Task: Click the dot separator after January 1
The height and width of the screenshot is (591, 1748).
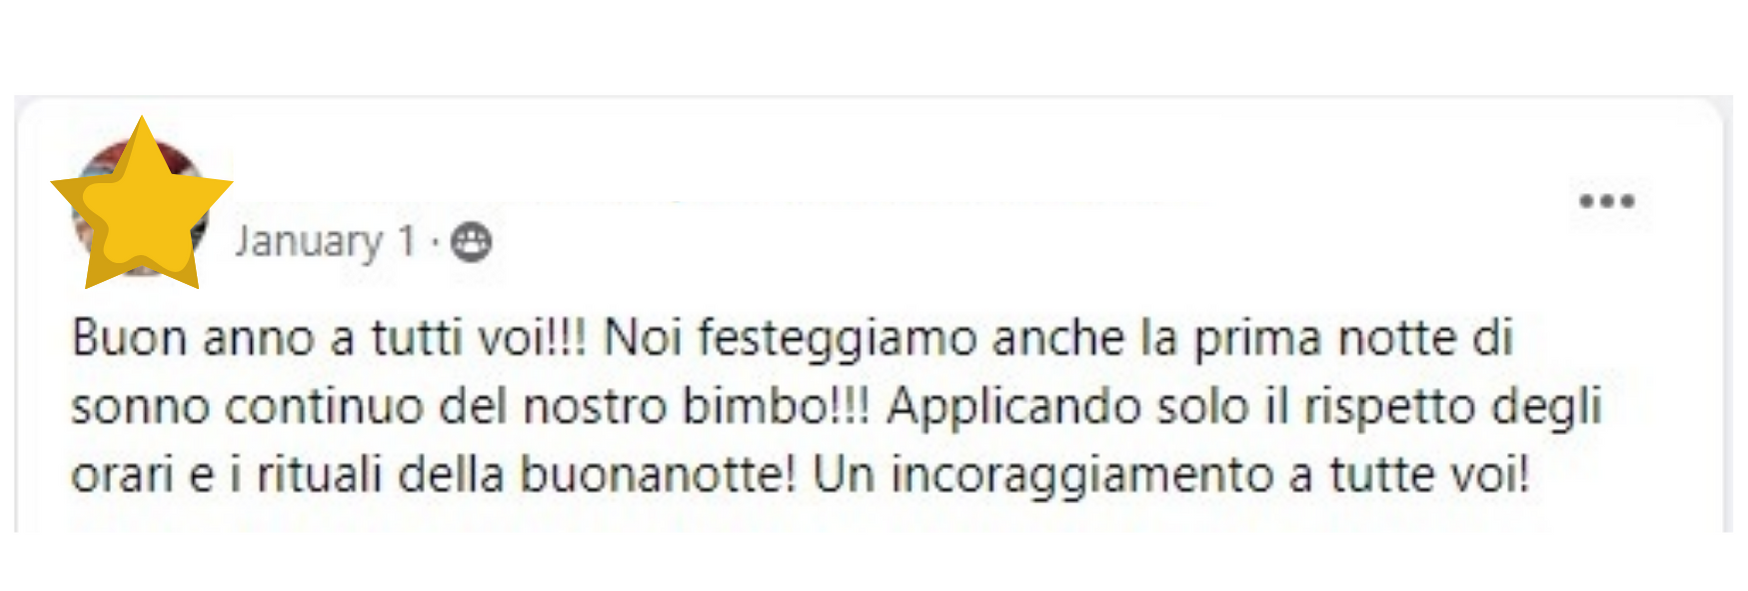Action: (434, 242)
